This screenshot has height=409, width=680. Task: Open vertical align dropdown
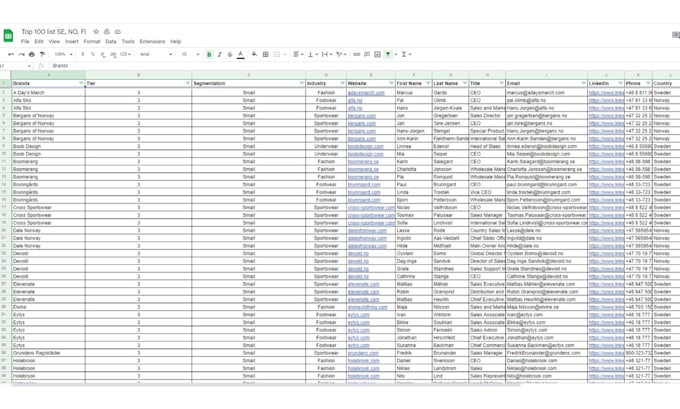click(x=312, y=54)
